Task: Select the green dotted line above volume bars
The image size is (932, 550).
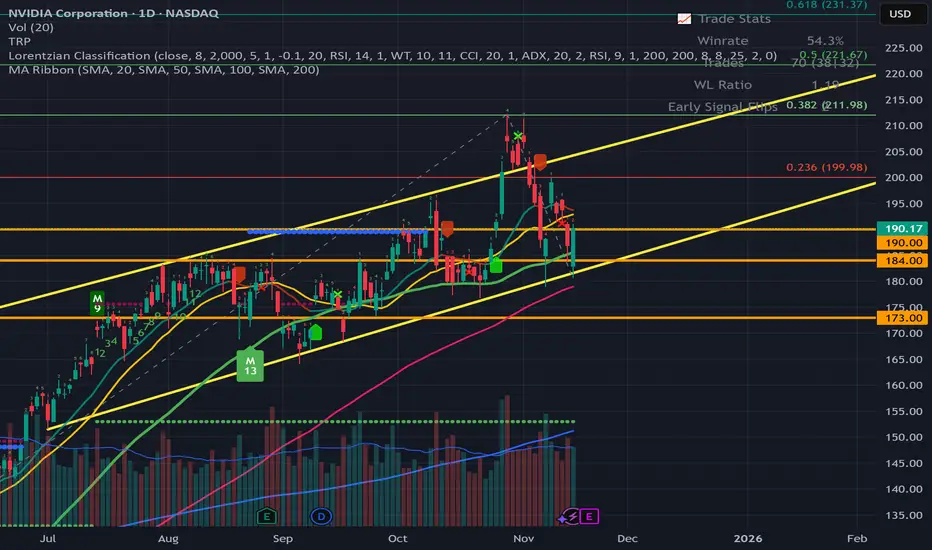Action: pos(335,422)
